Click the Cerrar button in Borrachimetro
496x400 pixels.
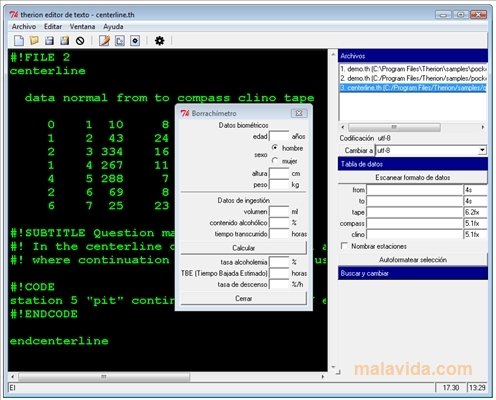[243, 298]
